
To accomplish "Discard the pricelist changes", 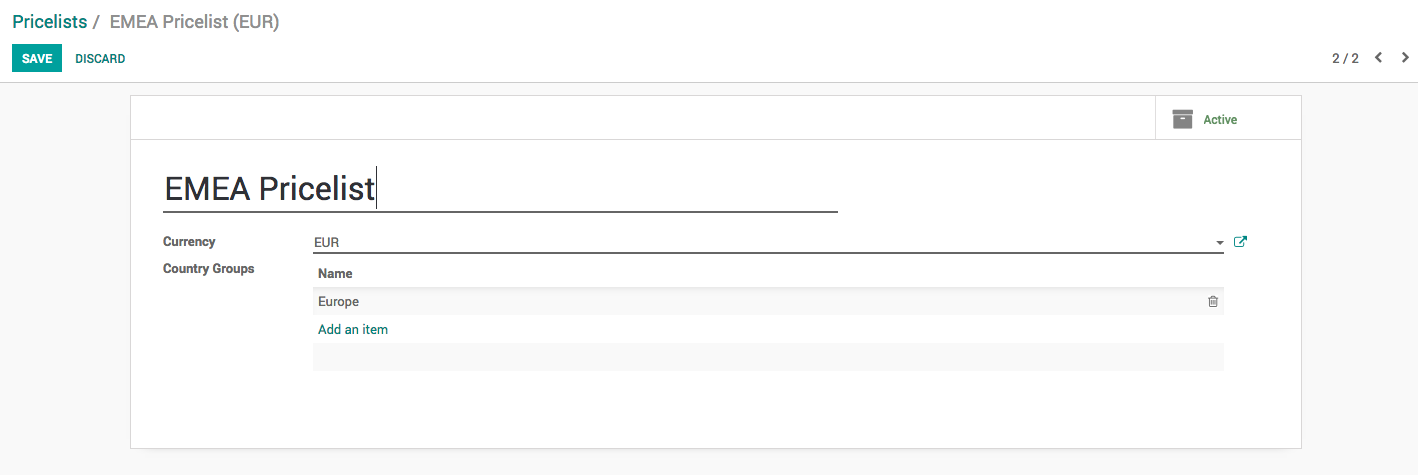I will [100, 59].
